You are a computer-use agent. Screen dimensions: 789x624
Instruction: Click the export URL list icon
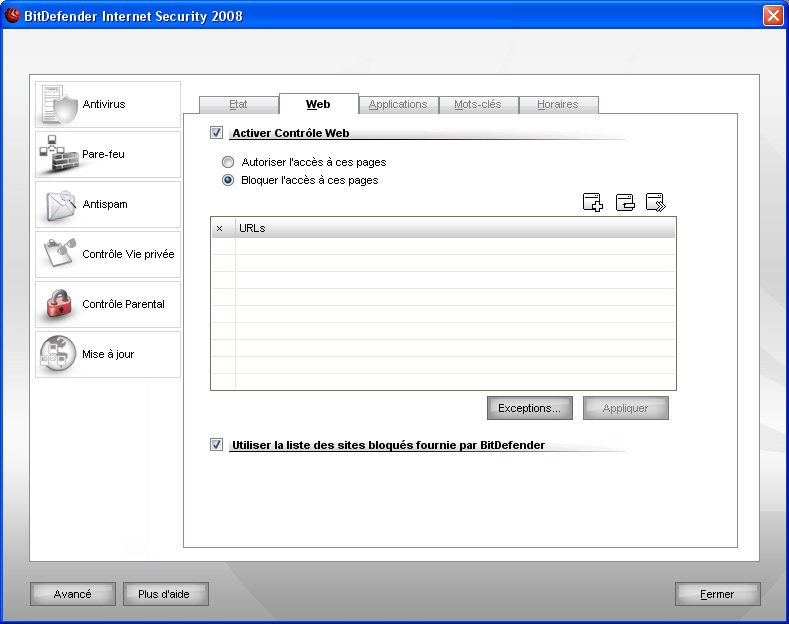point(656,202)
